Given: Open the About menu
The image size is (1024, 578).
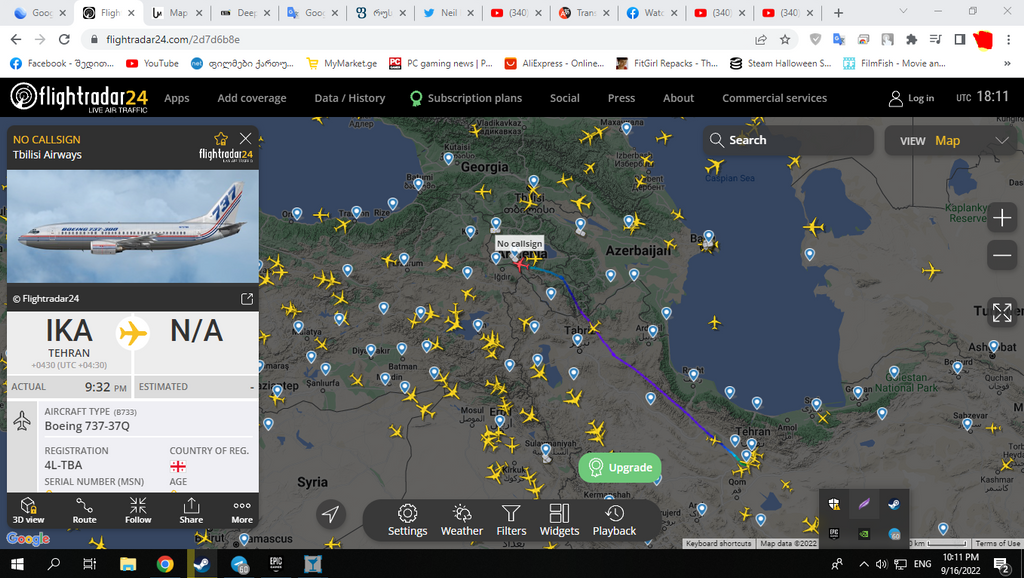Looking at the screenshot, I should tap(679, 98).
